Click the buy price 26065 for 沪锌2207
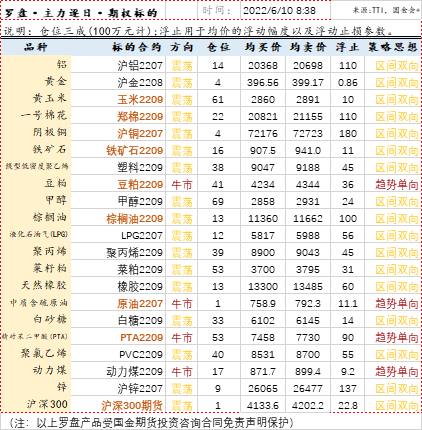This screenshot has height=430, width=422. [x=263, y=389]
